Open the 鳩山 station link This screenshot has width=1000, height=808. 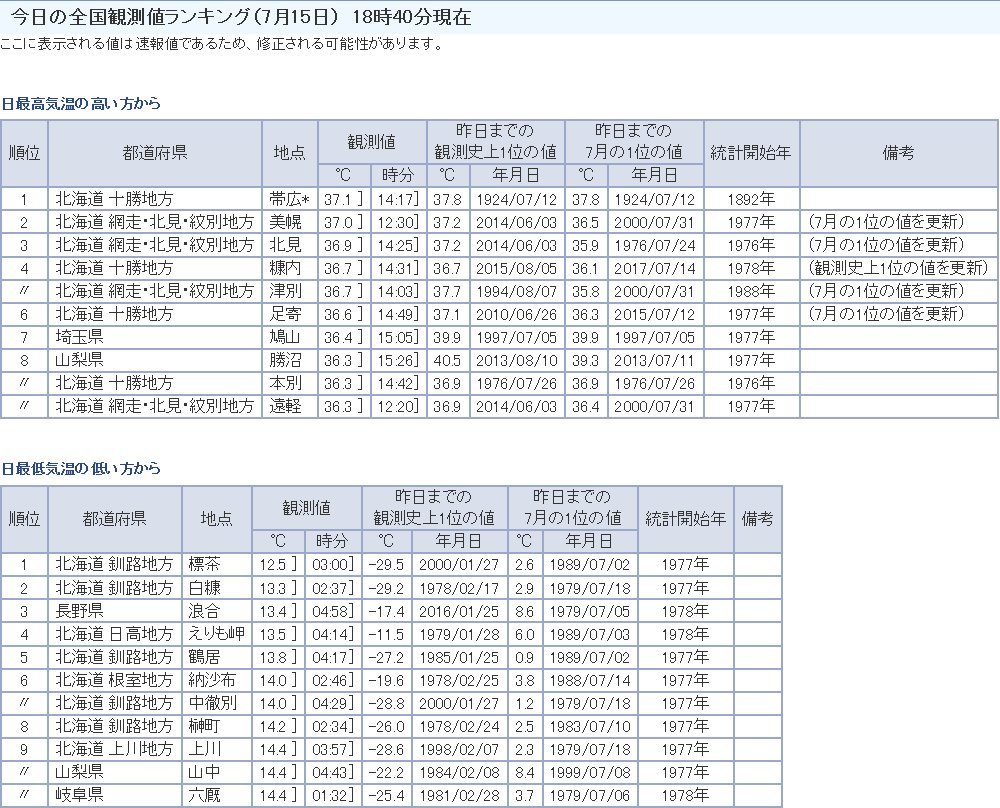(284, 337)
